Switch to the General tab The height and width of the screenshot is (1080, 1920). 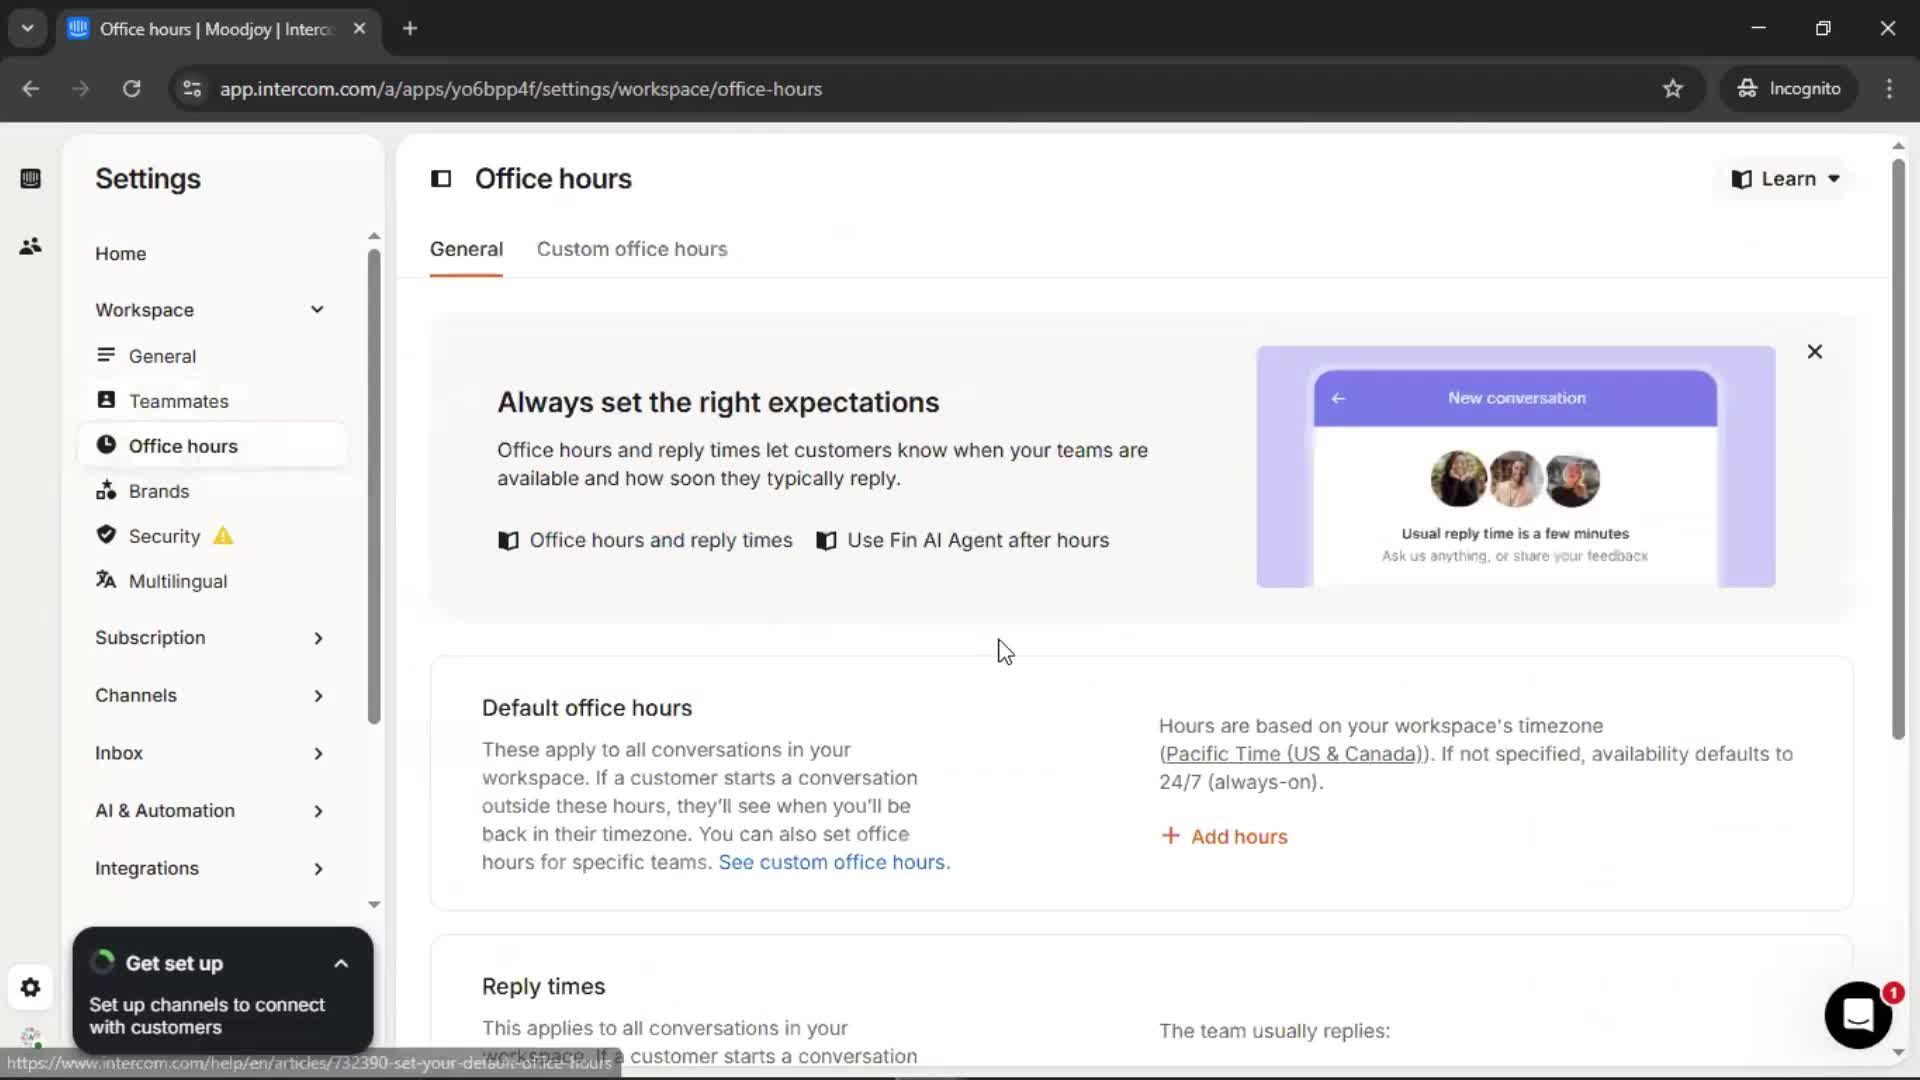pyautogui.click(x=466, y=249)
